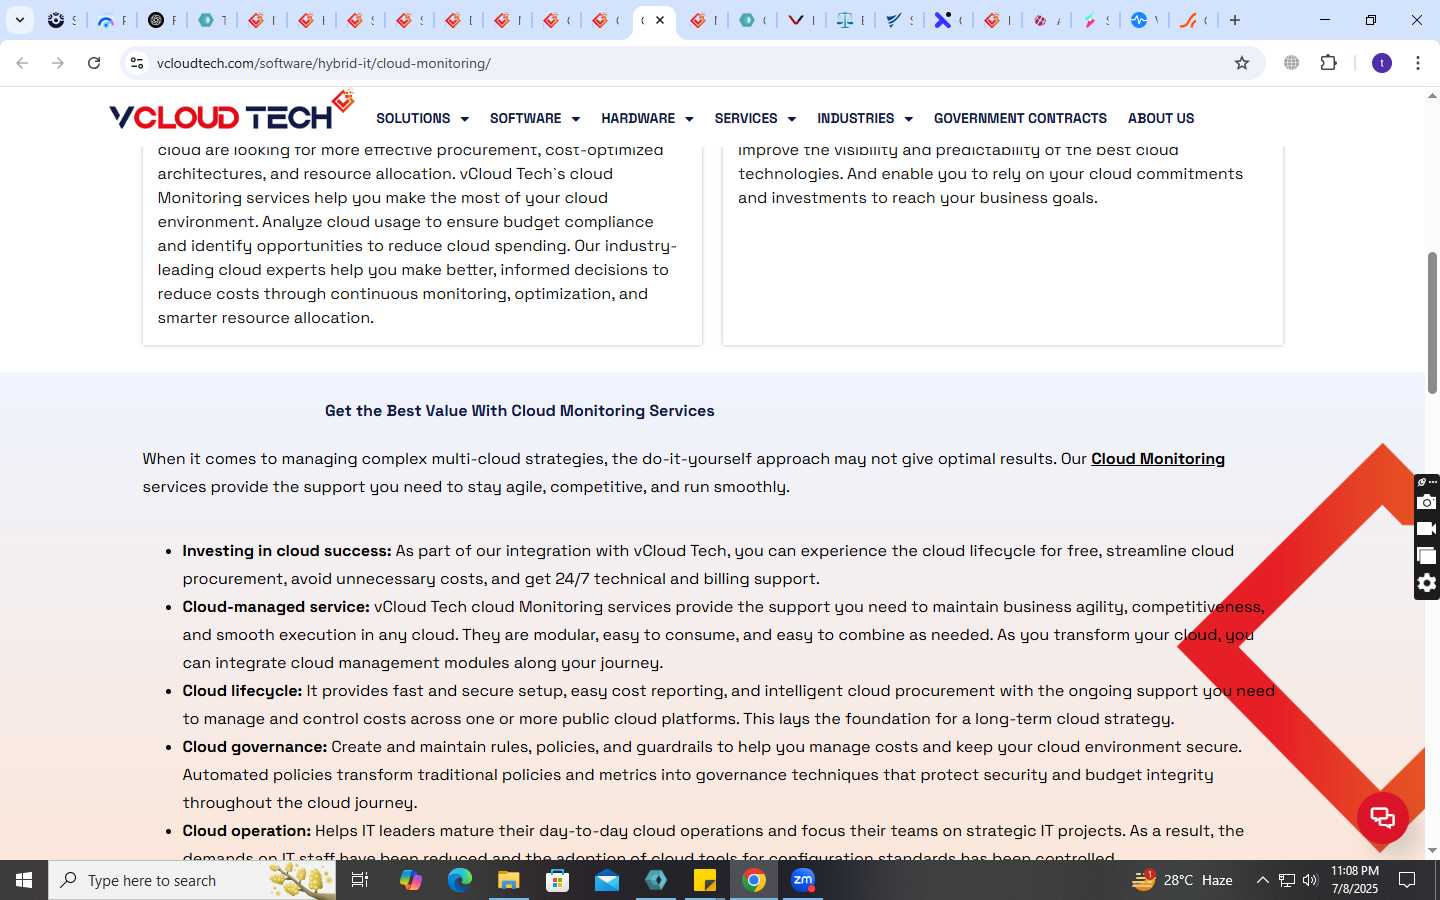The height and width of the screenshot is (900, 1440).
Task: Open GOVERNMENT CONTRACTS in the nav bar
Action: pyautogui.click(x=1020, y=118)
